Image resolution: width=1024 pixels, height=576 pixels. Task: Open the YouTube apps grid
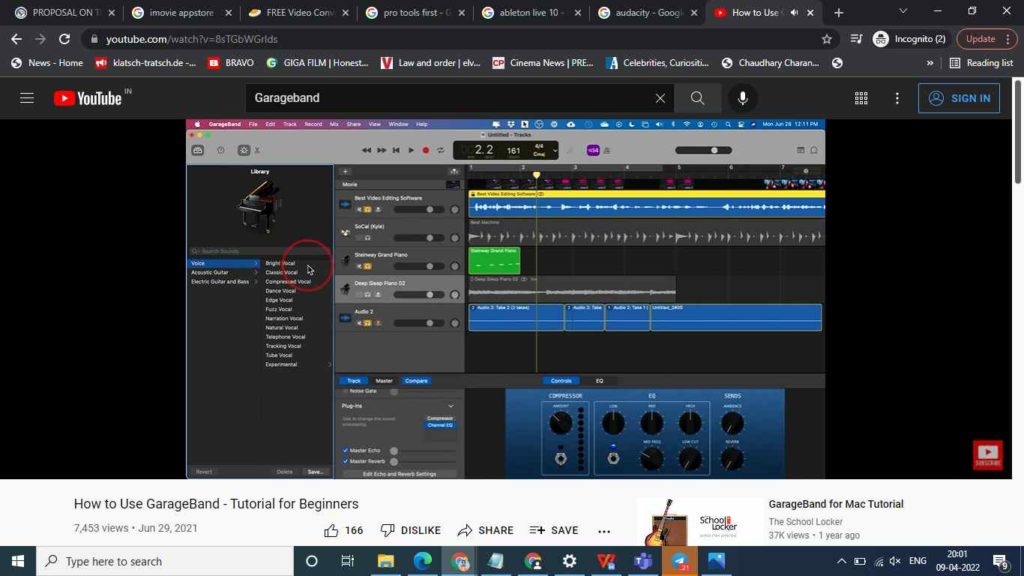click(x=861, y=98)
